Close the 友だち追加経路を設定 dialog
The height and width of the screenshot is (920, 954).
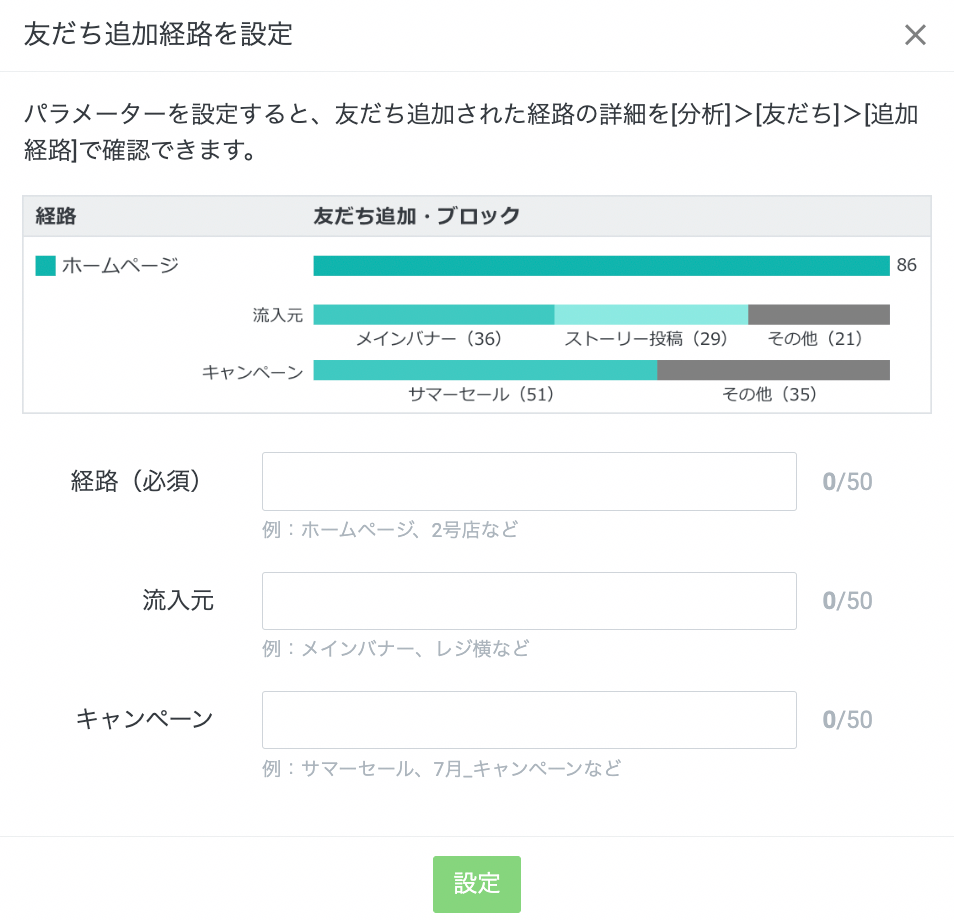pyautogui.click(x=915, y=35)
